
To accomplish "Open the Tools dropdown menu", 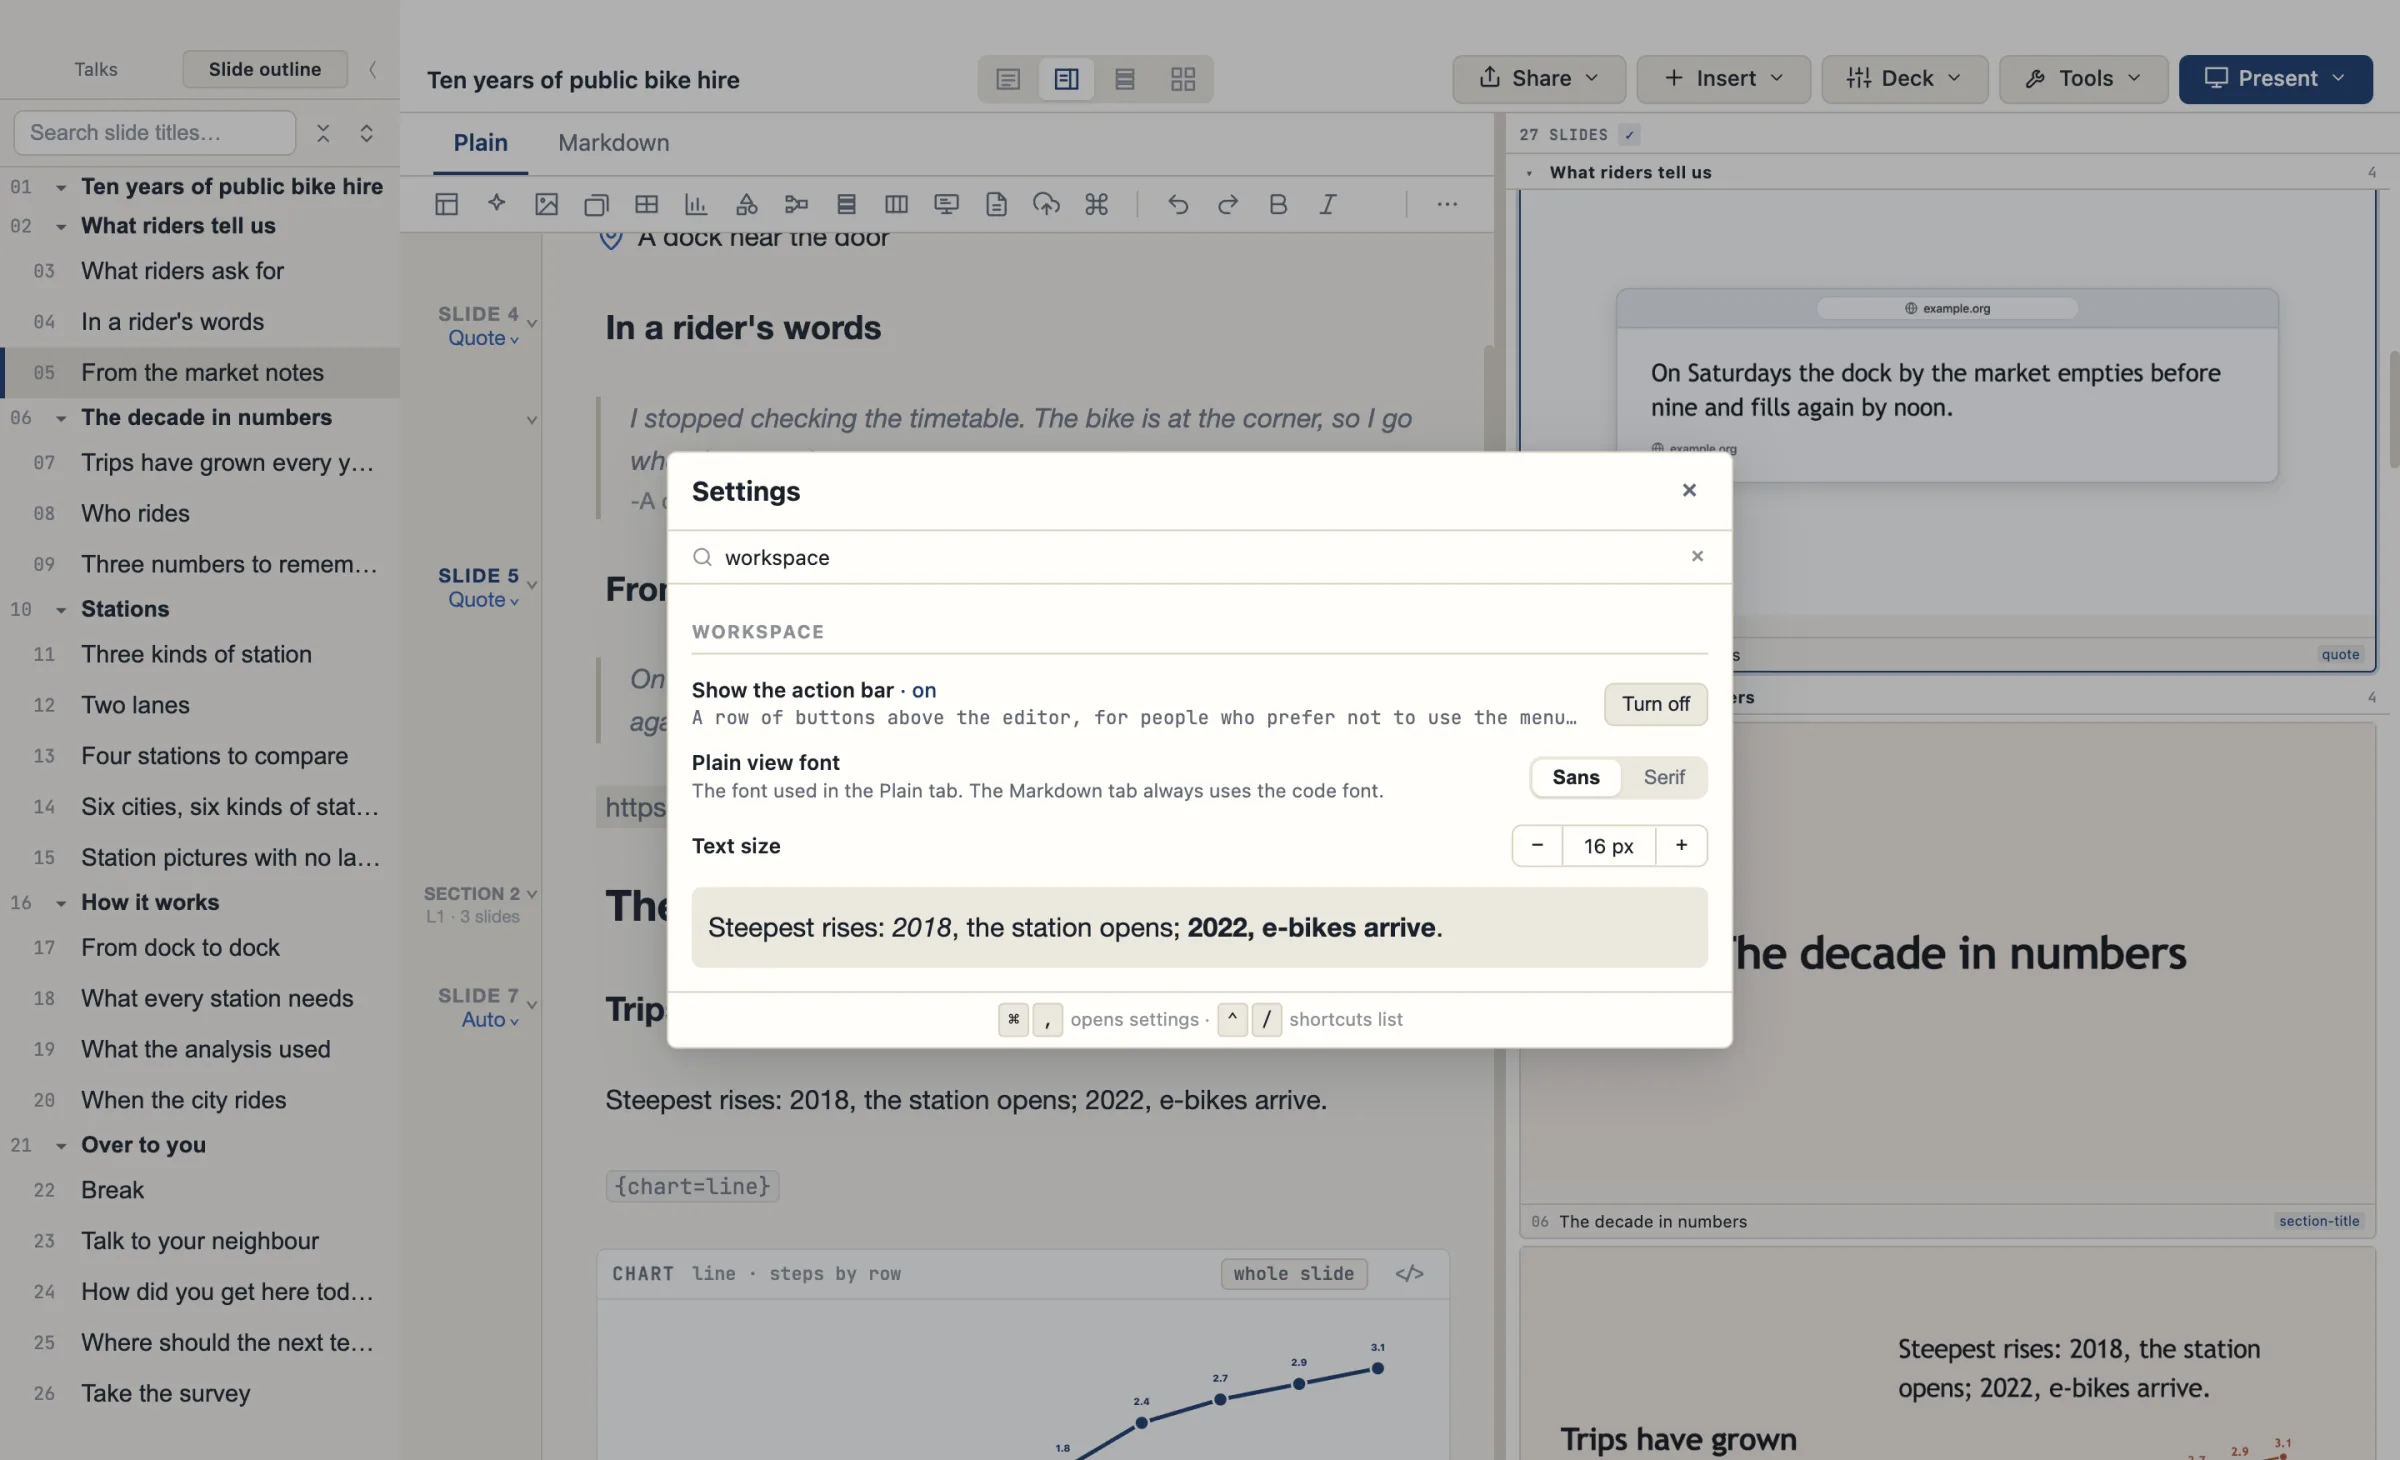I will pyautogui.click(x=2083, y=79).
